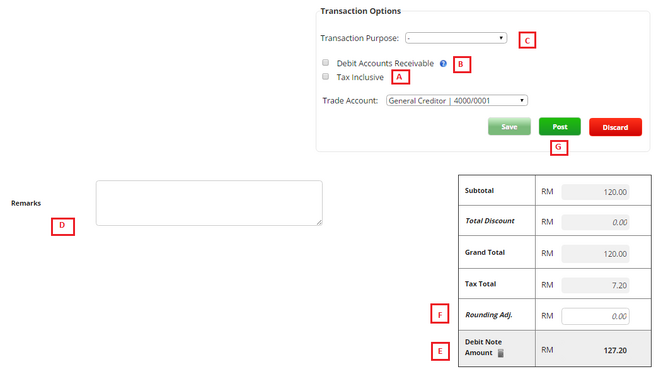This screenshot has height=369, width=656.
Task: Click the red marker labeled G
Action: pyautogui.click(x=559, y=147)
